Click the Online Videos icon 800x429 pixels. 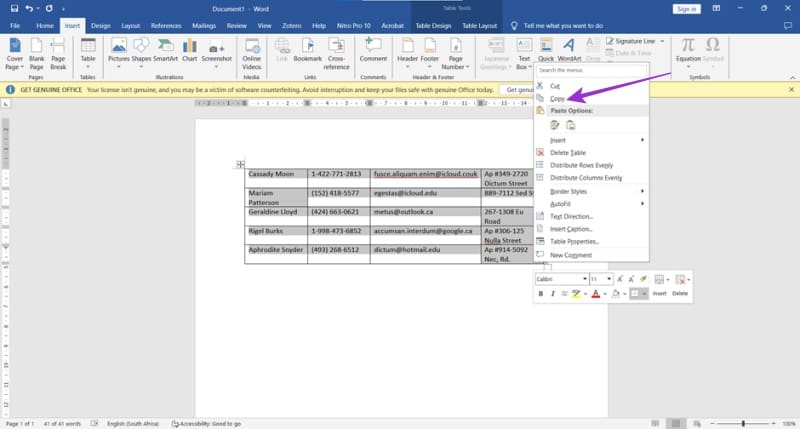[x=251, y=50]
